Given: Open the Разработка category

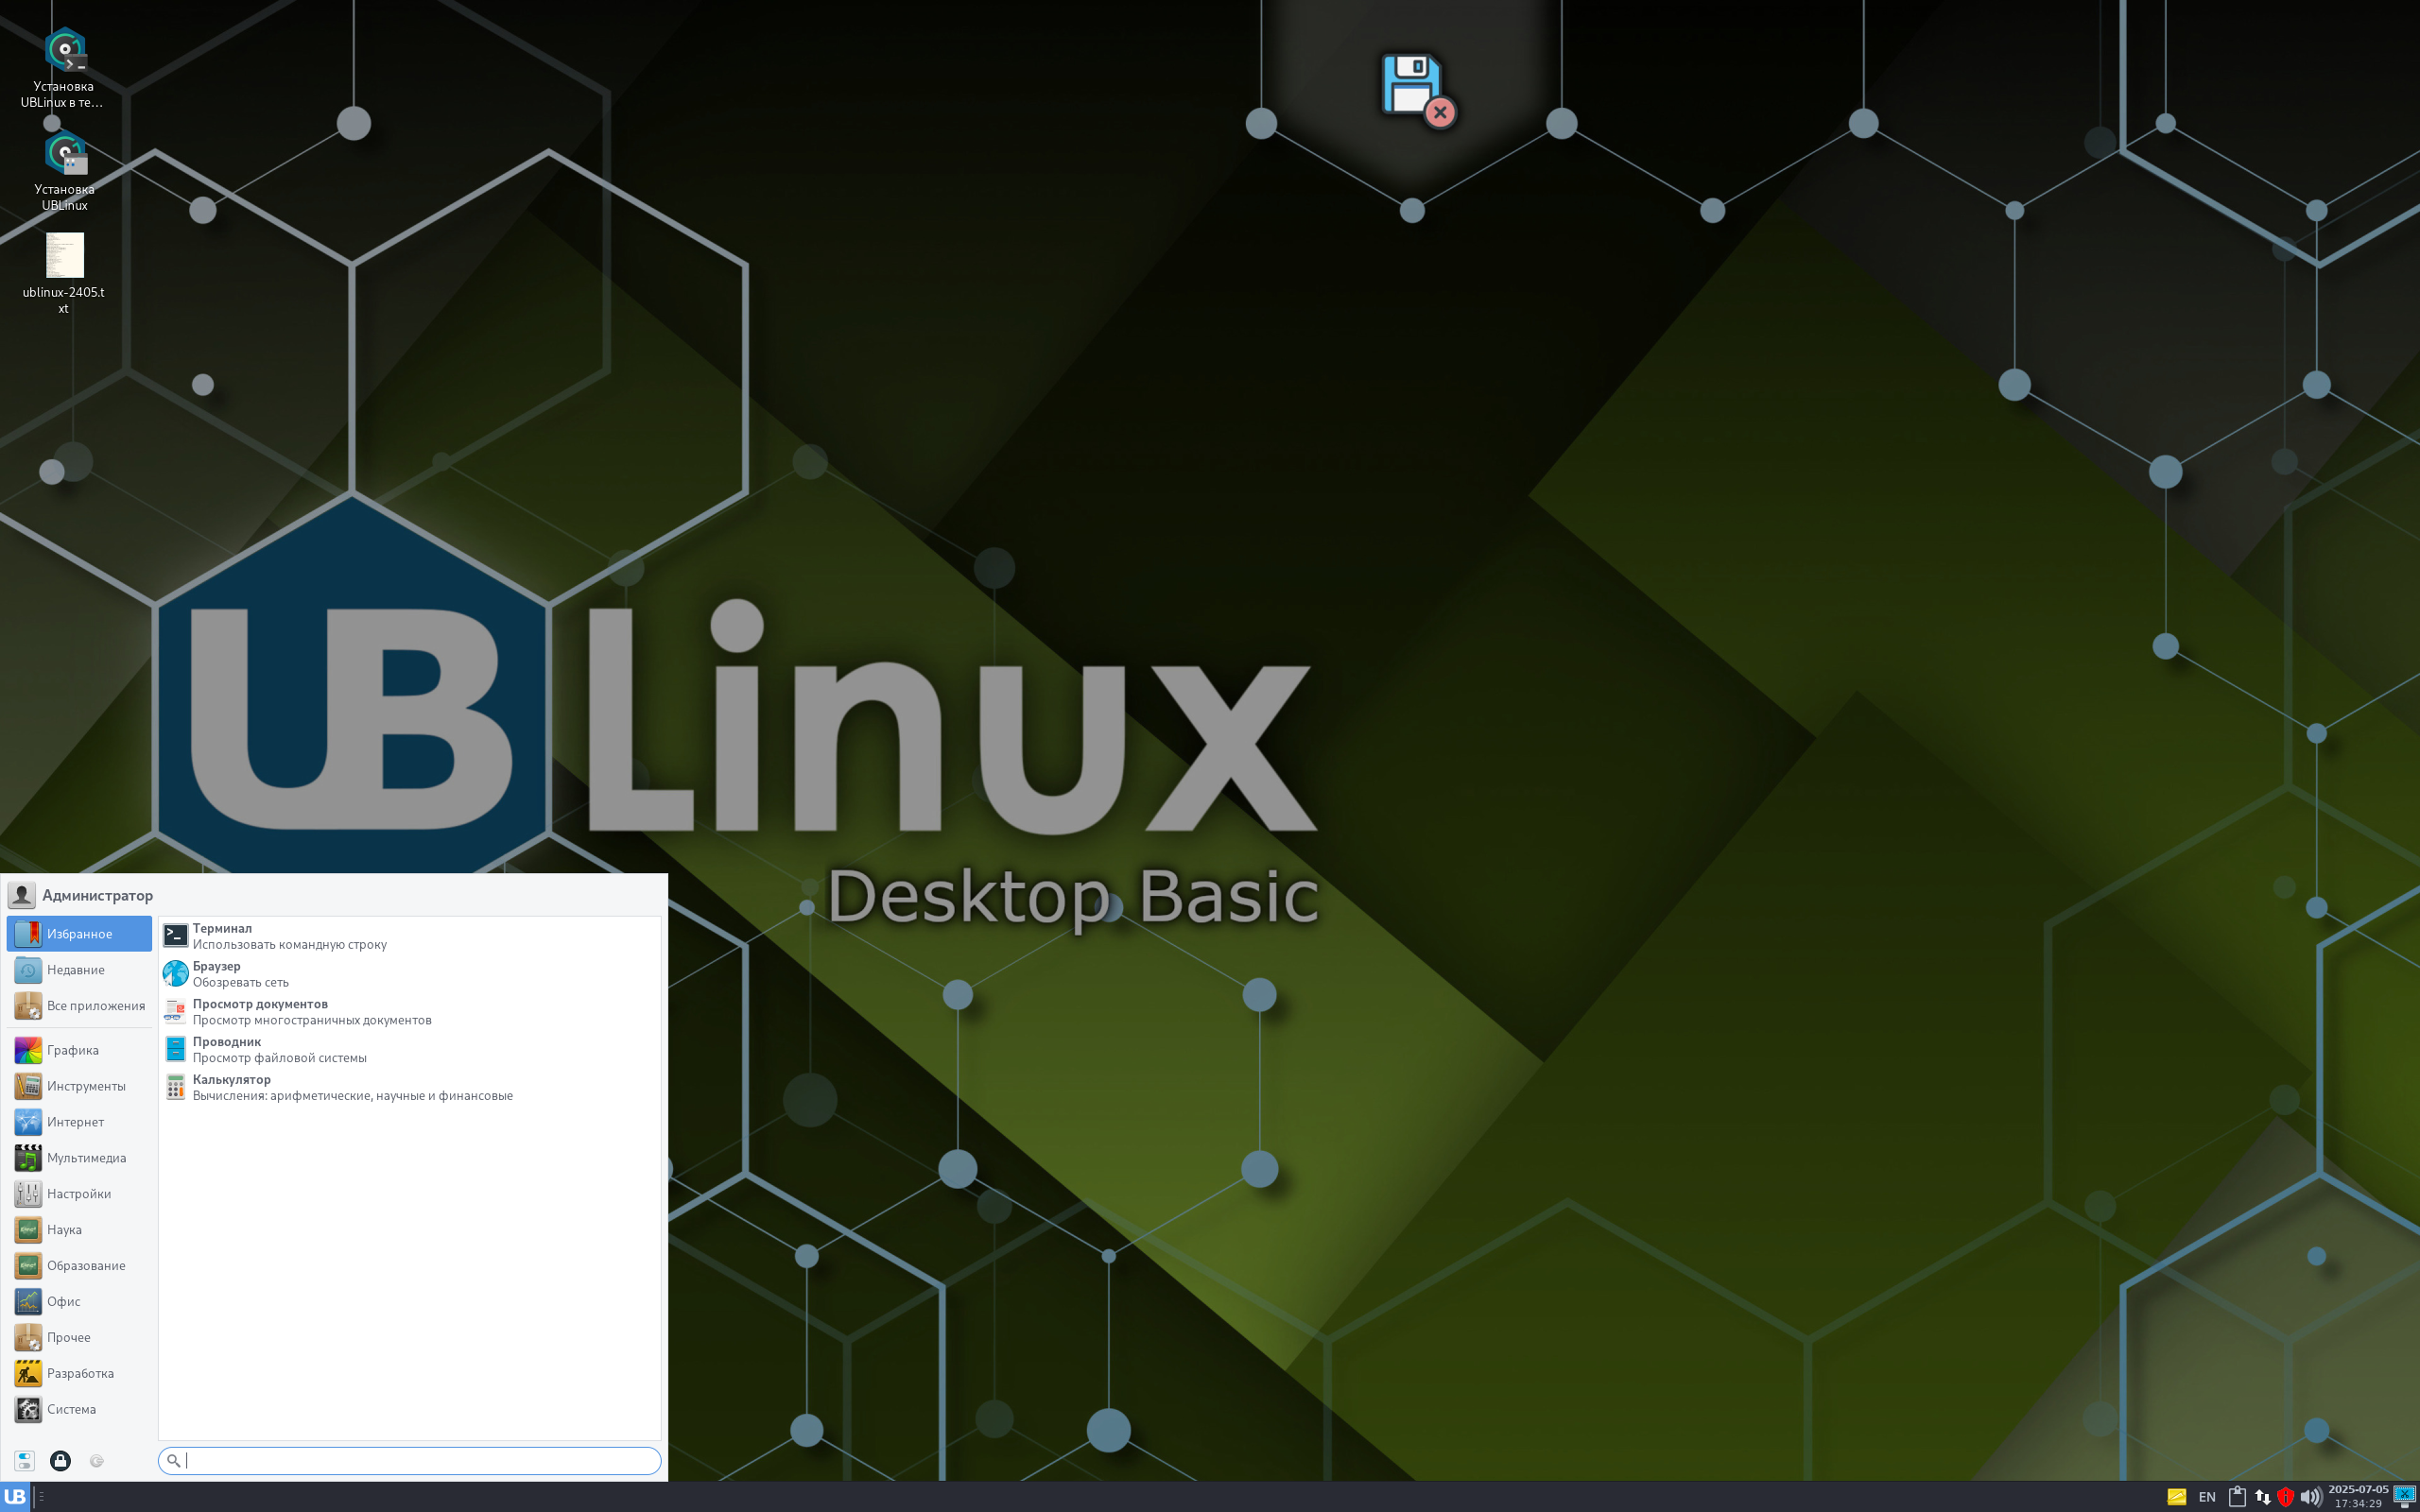Looking at the screenshot, I should 79,1373.
